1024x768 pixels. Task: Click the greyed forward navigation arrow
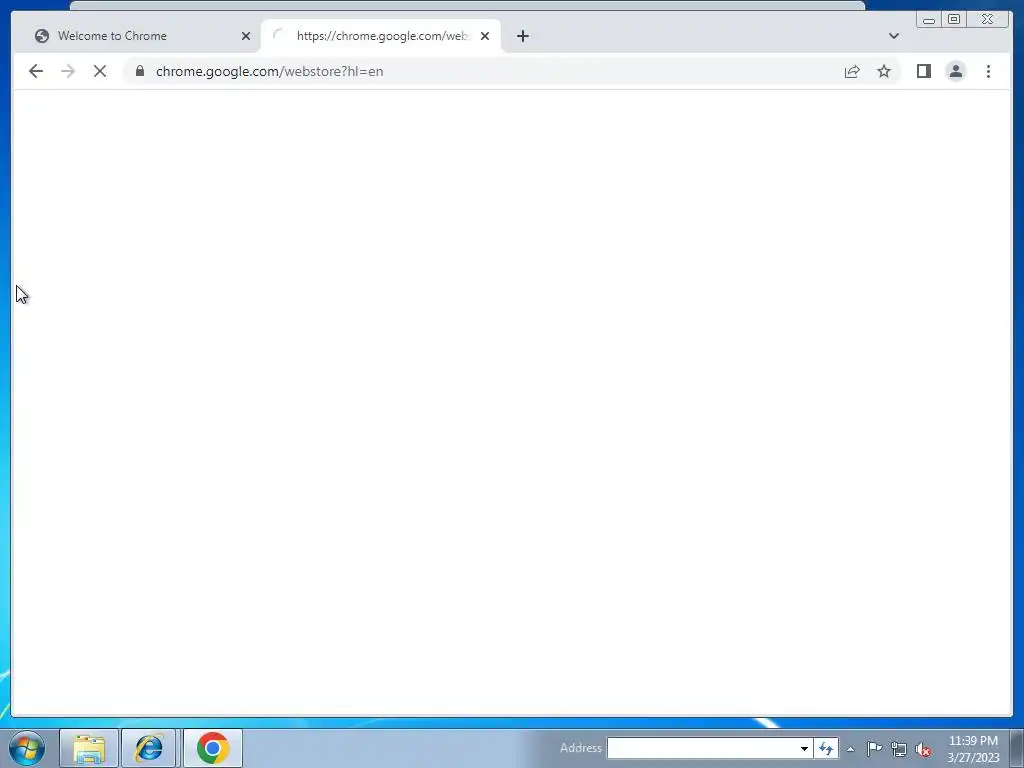click(x=68, y=71)
